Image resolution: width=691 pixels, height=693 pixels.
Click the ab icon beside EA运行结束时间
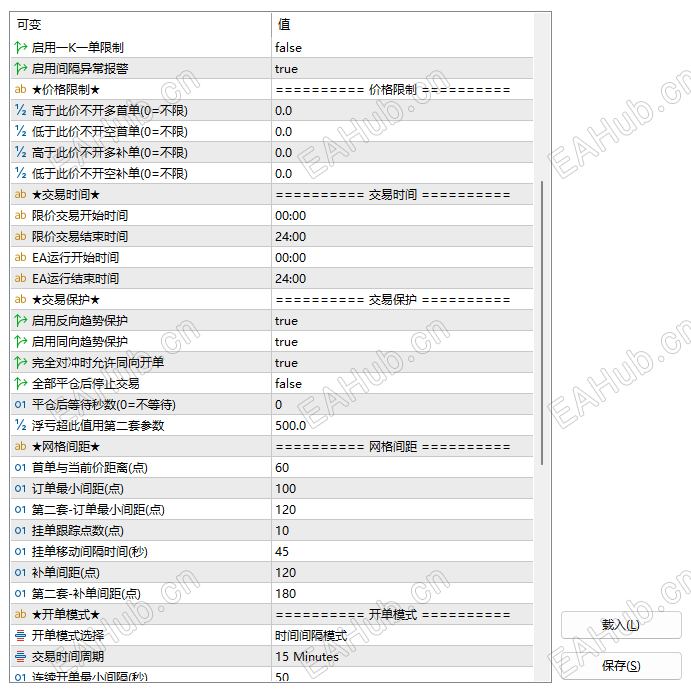[x=20, y=278]
